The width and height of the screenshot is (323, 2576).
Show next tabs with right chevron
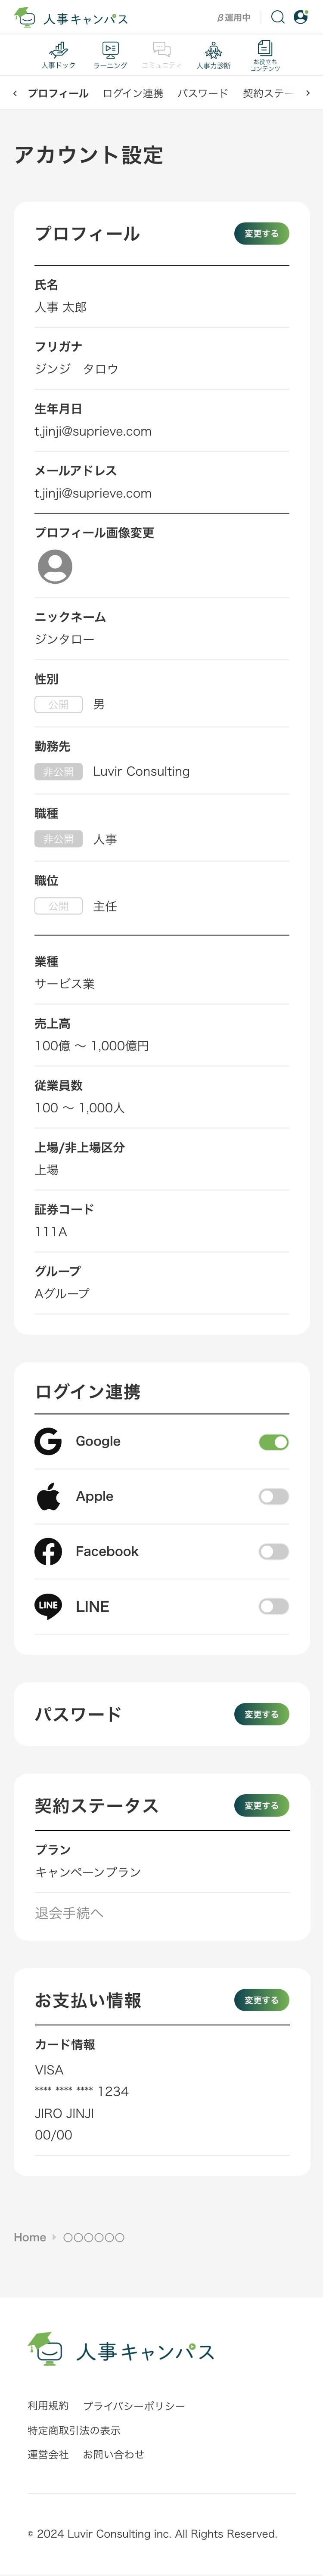(x=308, y=93)
